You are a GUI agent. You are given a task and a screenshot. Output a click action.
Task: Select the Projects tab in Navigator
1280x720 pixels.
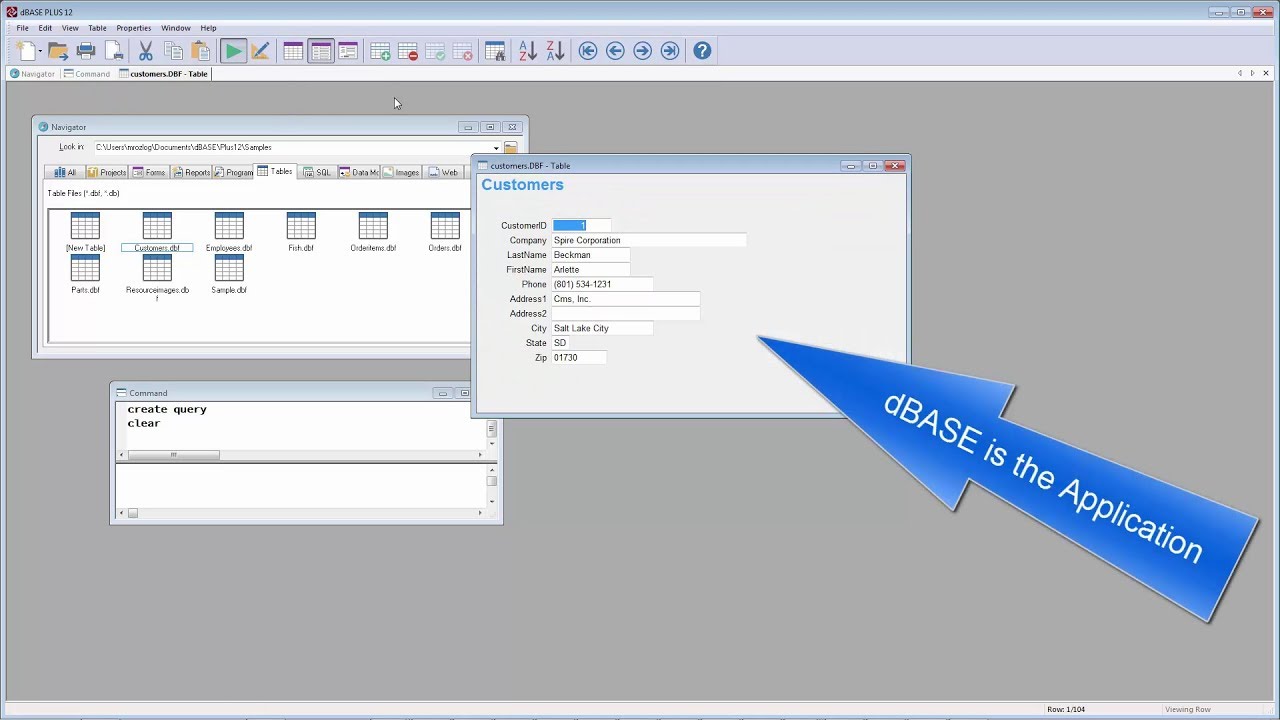[x=106, y=172]
